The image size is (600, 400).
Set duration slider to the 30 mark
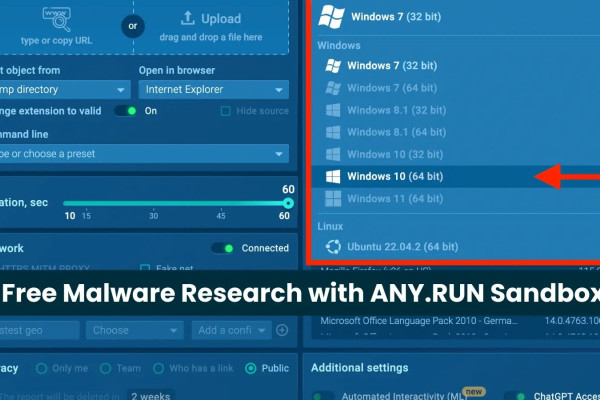coord(153,203)
